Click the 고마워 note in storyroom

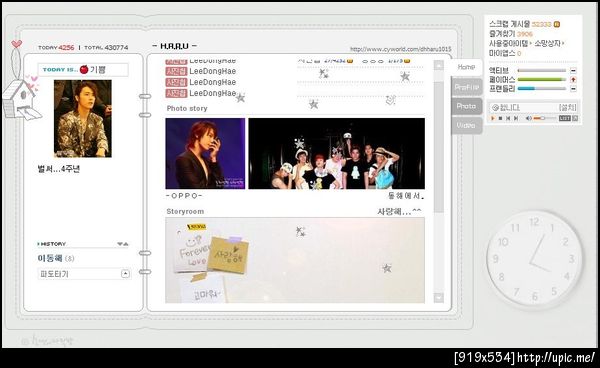203,289
